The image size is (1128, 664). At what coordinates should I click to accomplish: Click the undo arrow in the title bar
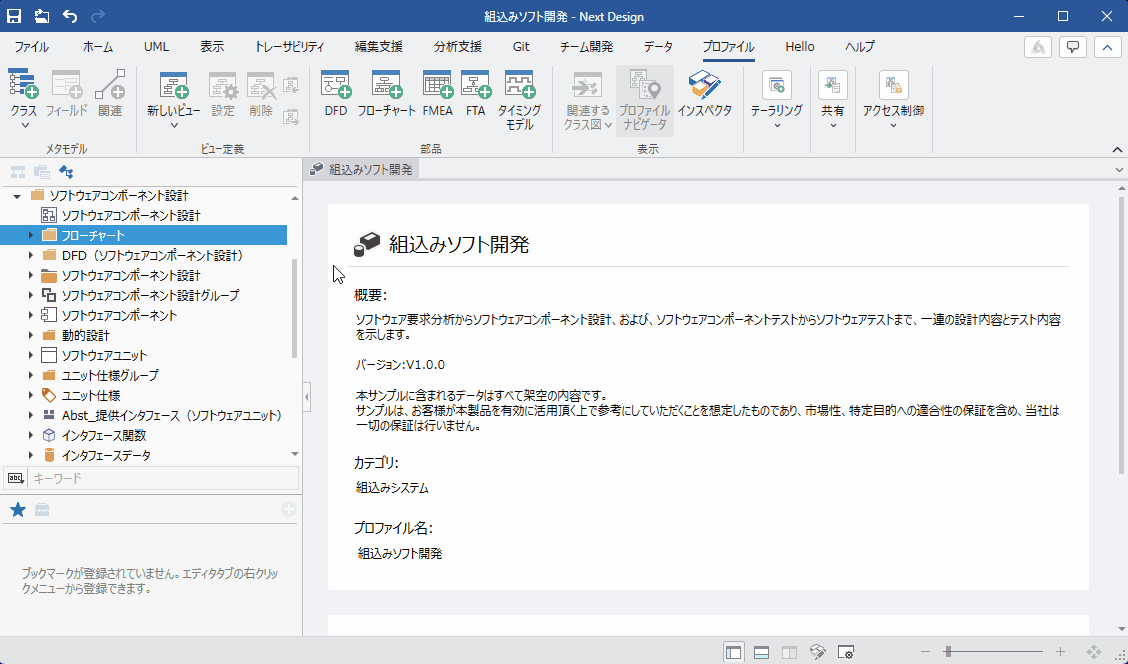click(x=70, y=16)
